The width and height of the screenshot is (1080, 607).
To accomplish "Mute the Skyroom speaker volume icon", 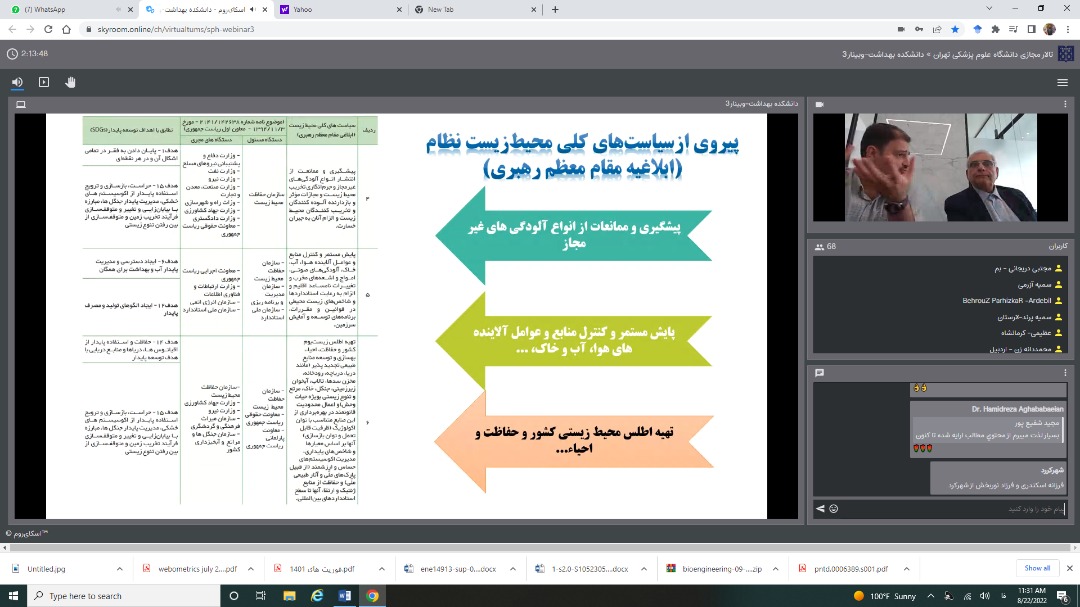I will (x=17, y=82).
